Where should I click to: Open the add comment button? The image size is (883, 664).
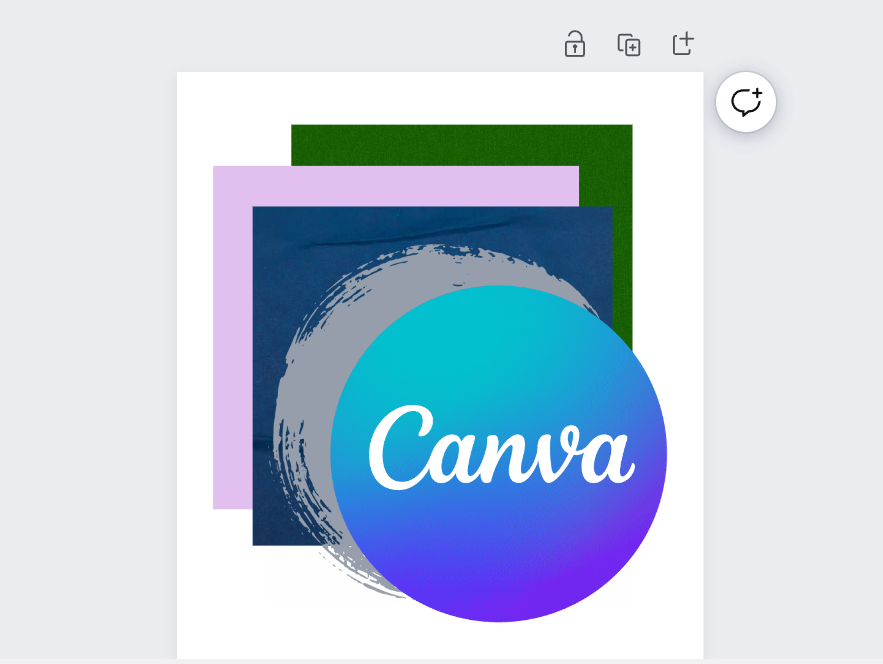[x=746, y=102]
